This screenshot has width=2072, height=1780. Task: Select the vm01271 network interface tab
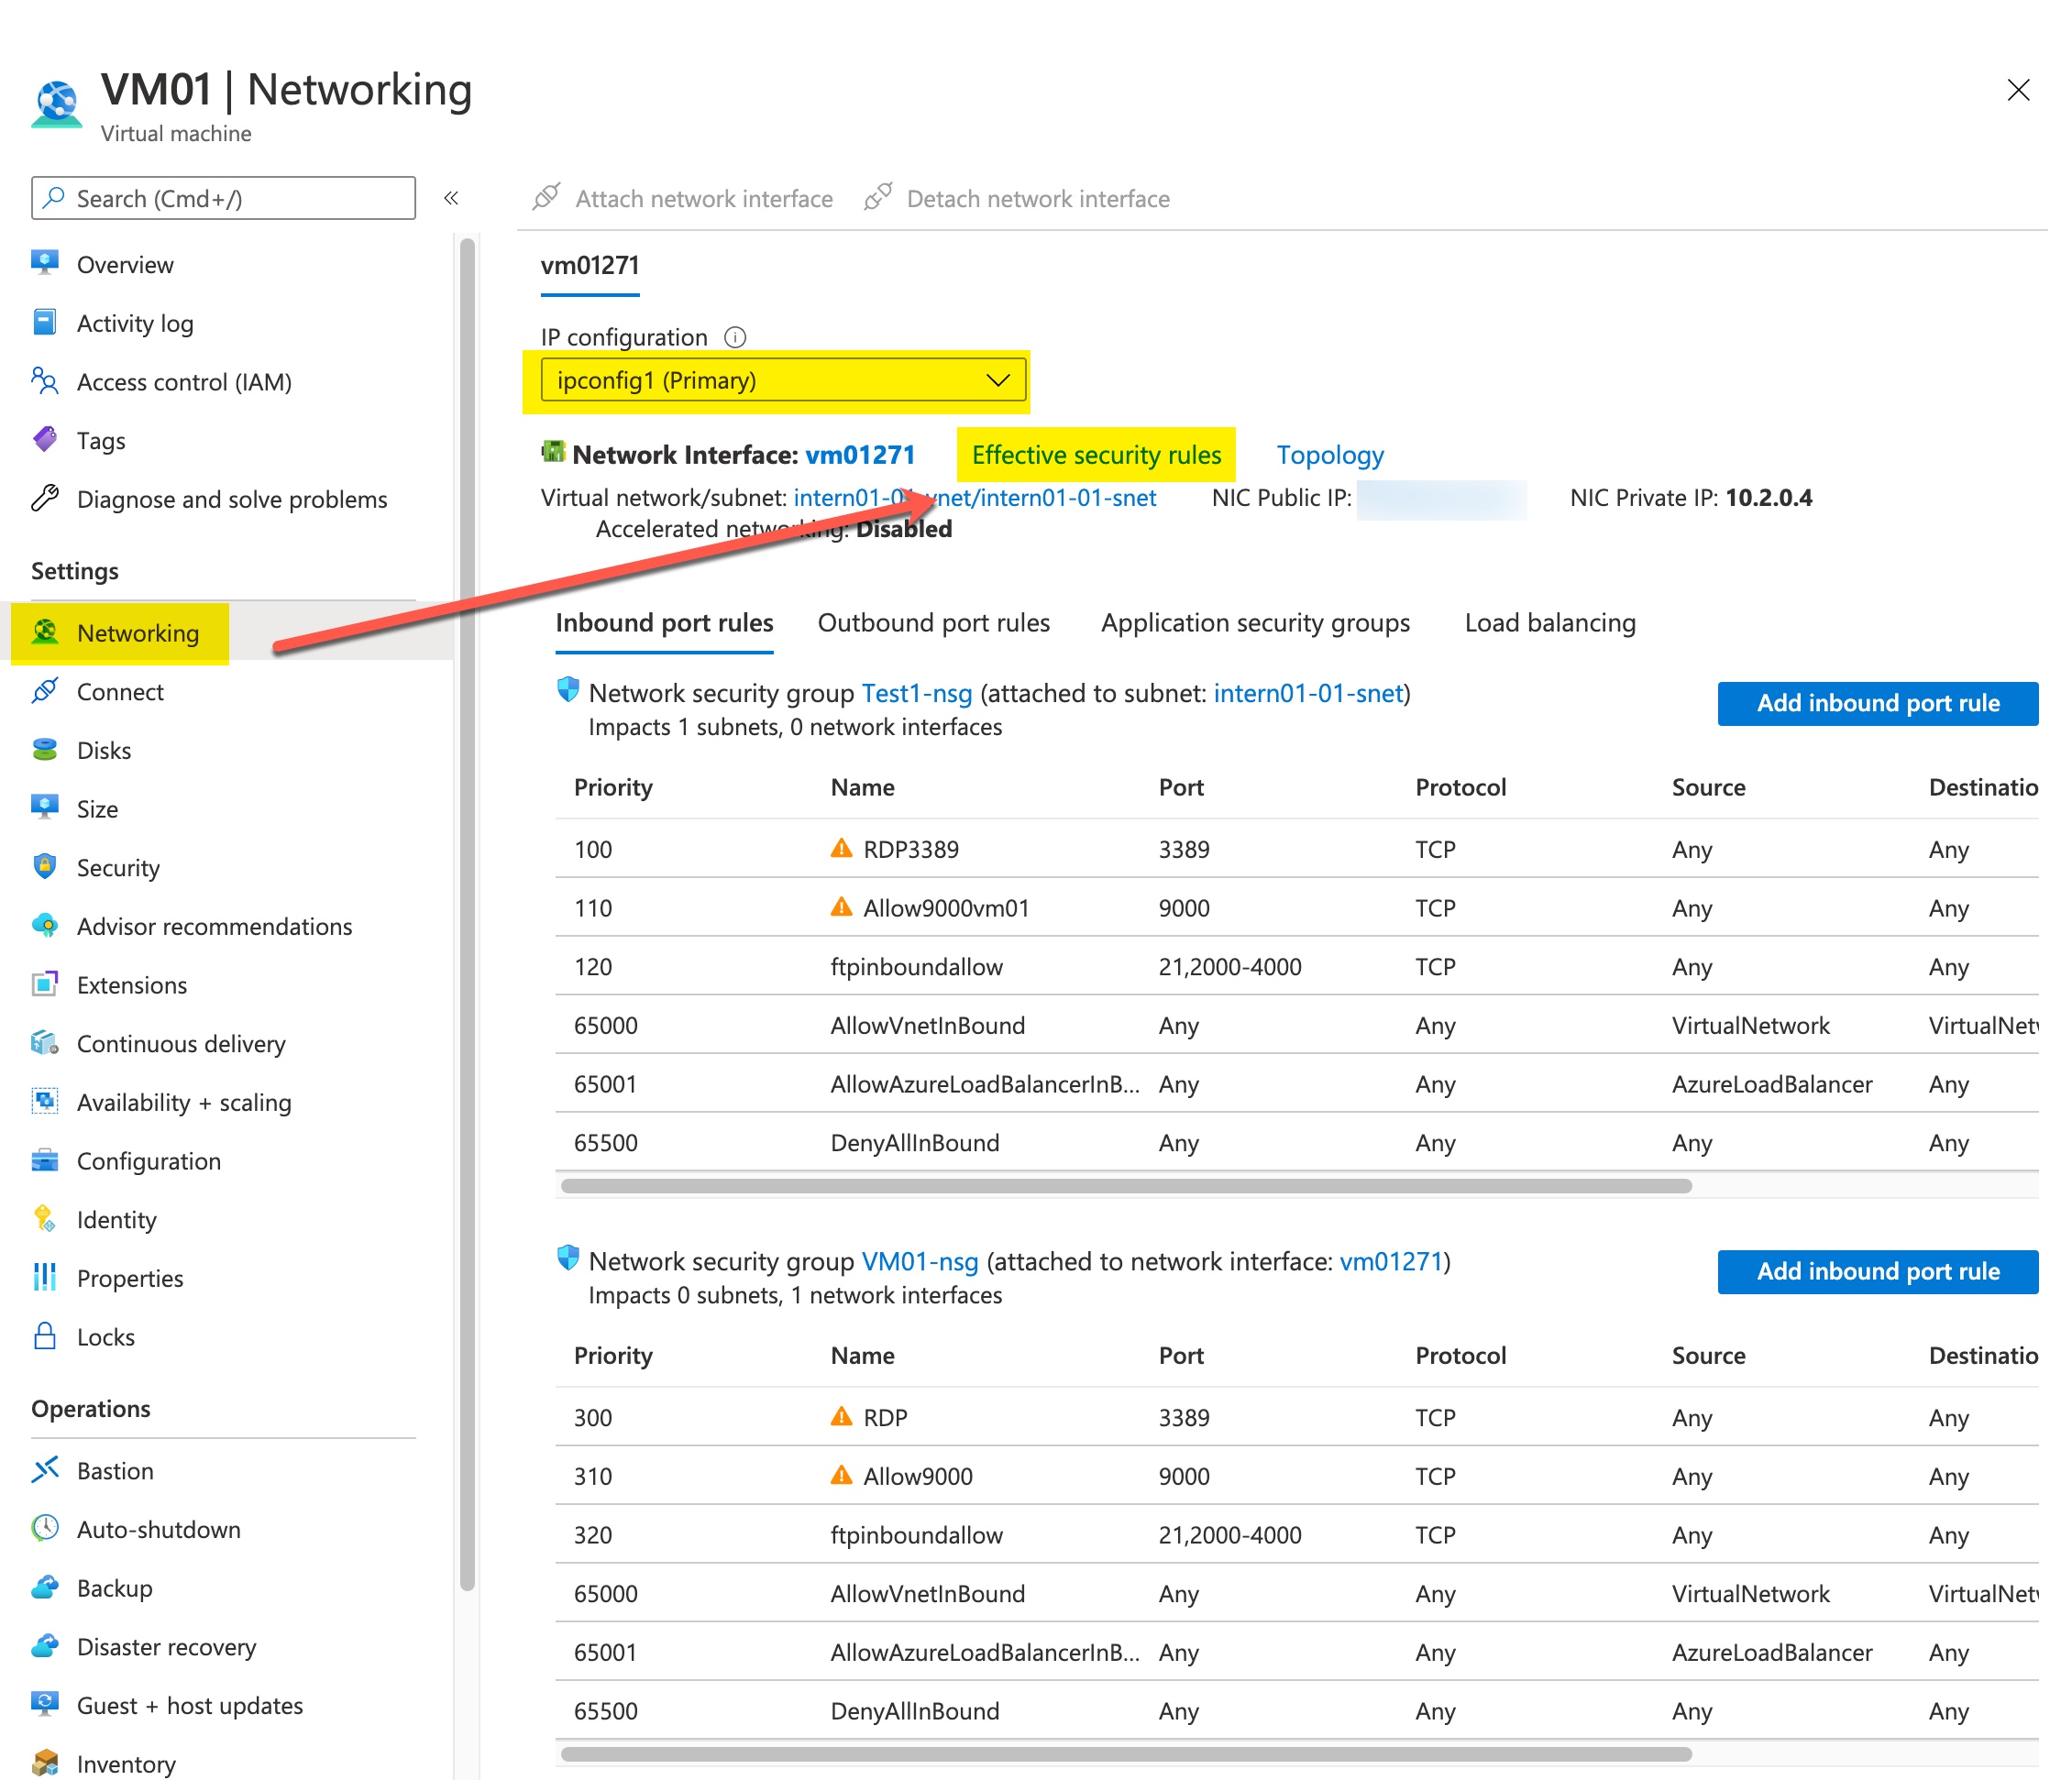pyautogui.click(x=589, y=266)
